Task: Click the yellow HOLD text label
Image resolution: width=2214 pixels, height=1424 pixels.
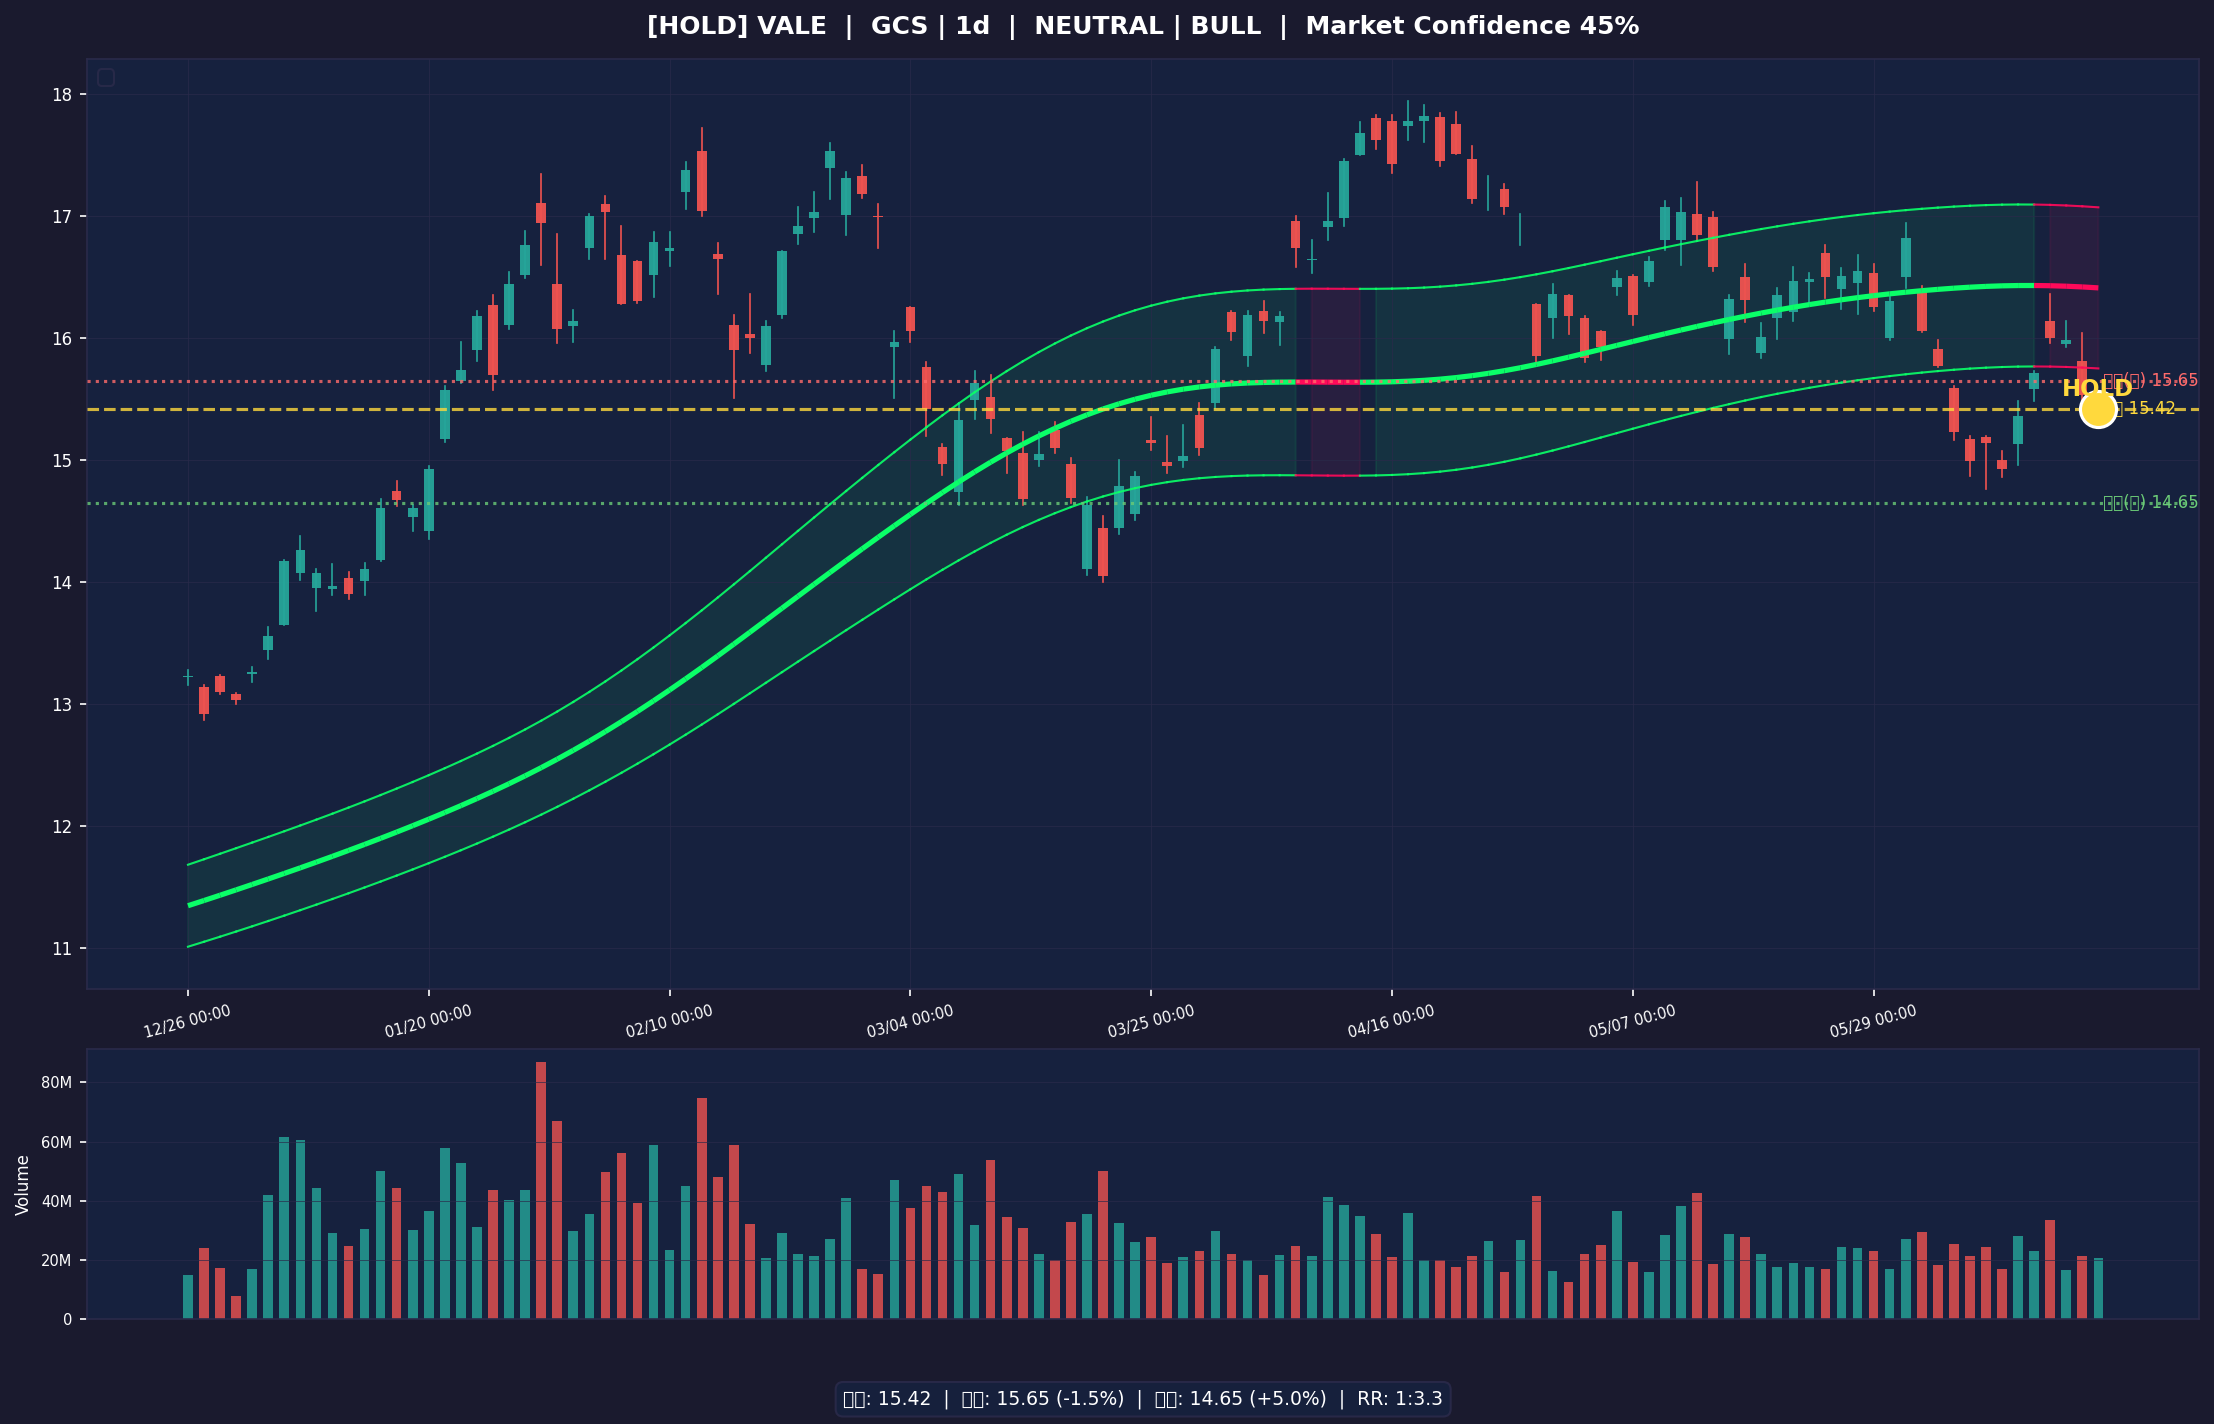Action: (2097, 389)
